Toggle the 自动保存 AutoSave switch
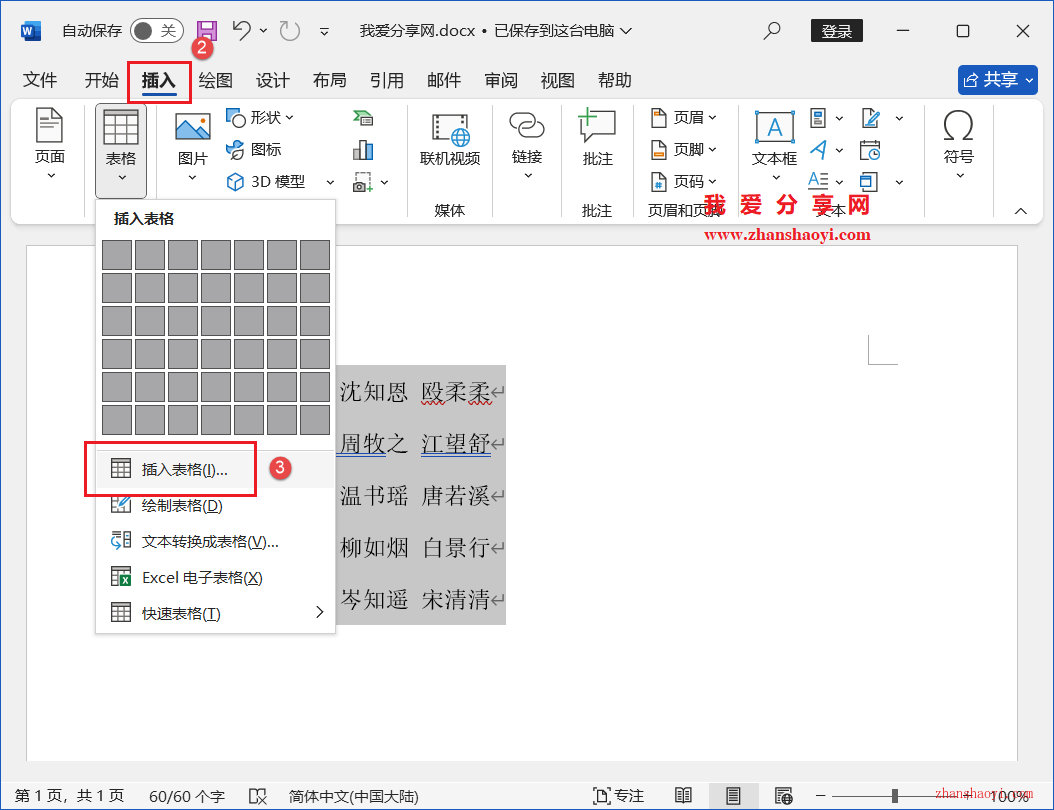 pos(157,31)
